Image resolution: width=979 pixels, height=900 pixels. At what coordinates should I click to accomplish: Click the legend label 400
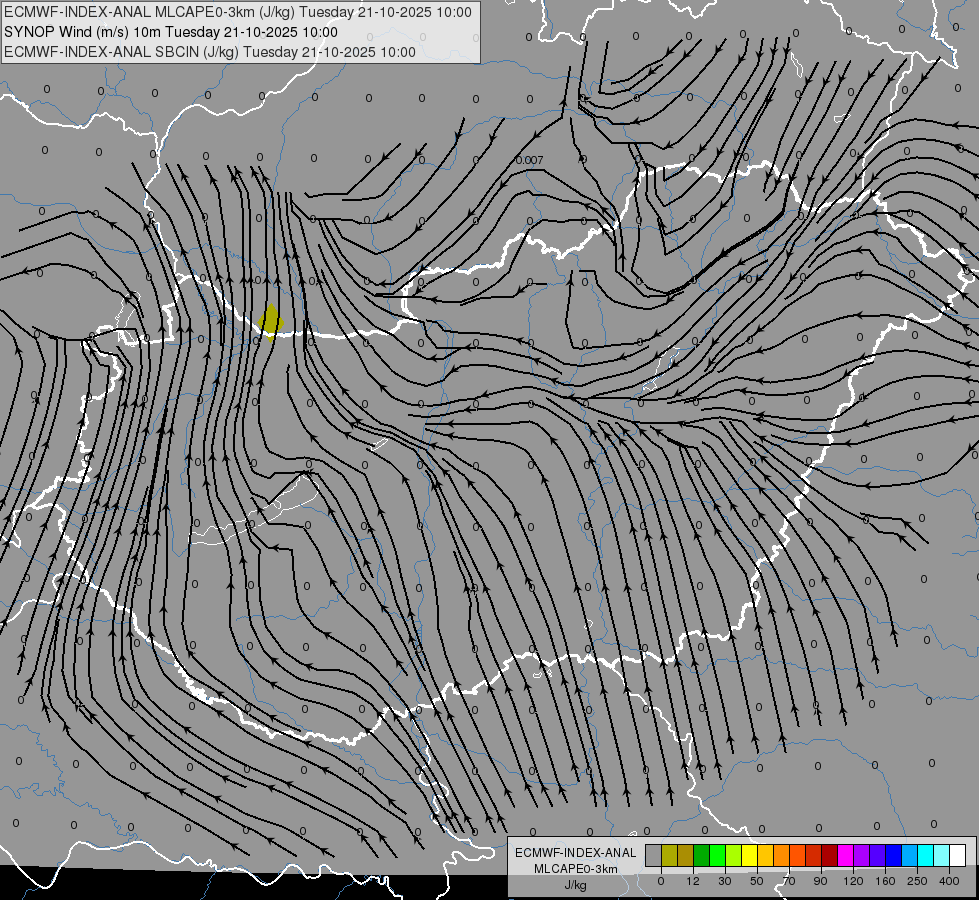click(x=949, y=881)
